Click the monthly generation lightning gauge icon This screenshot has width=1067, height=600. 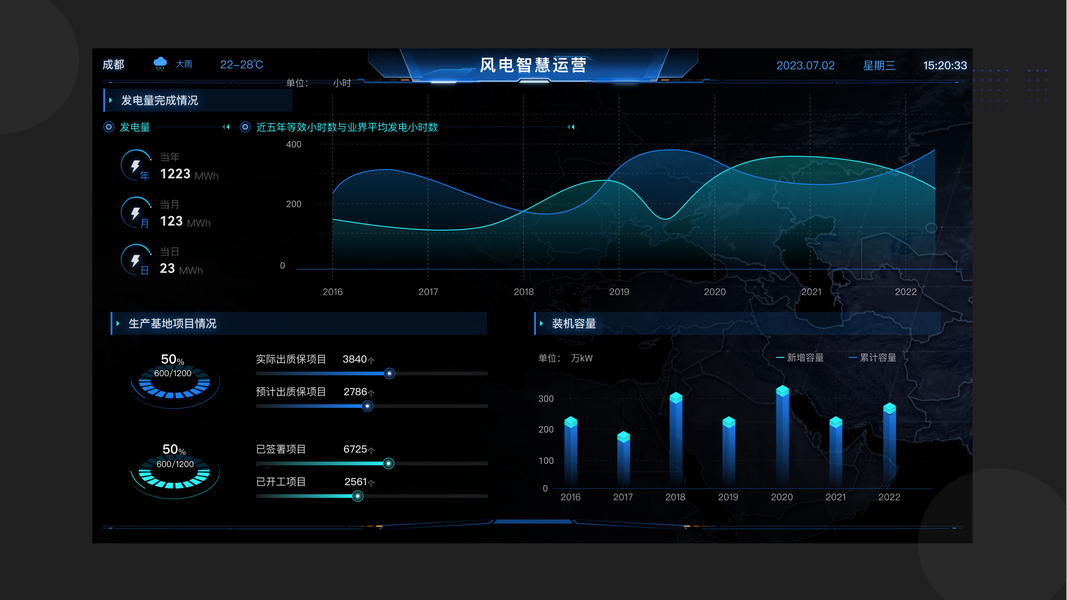[136, 213]
